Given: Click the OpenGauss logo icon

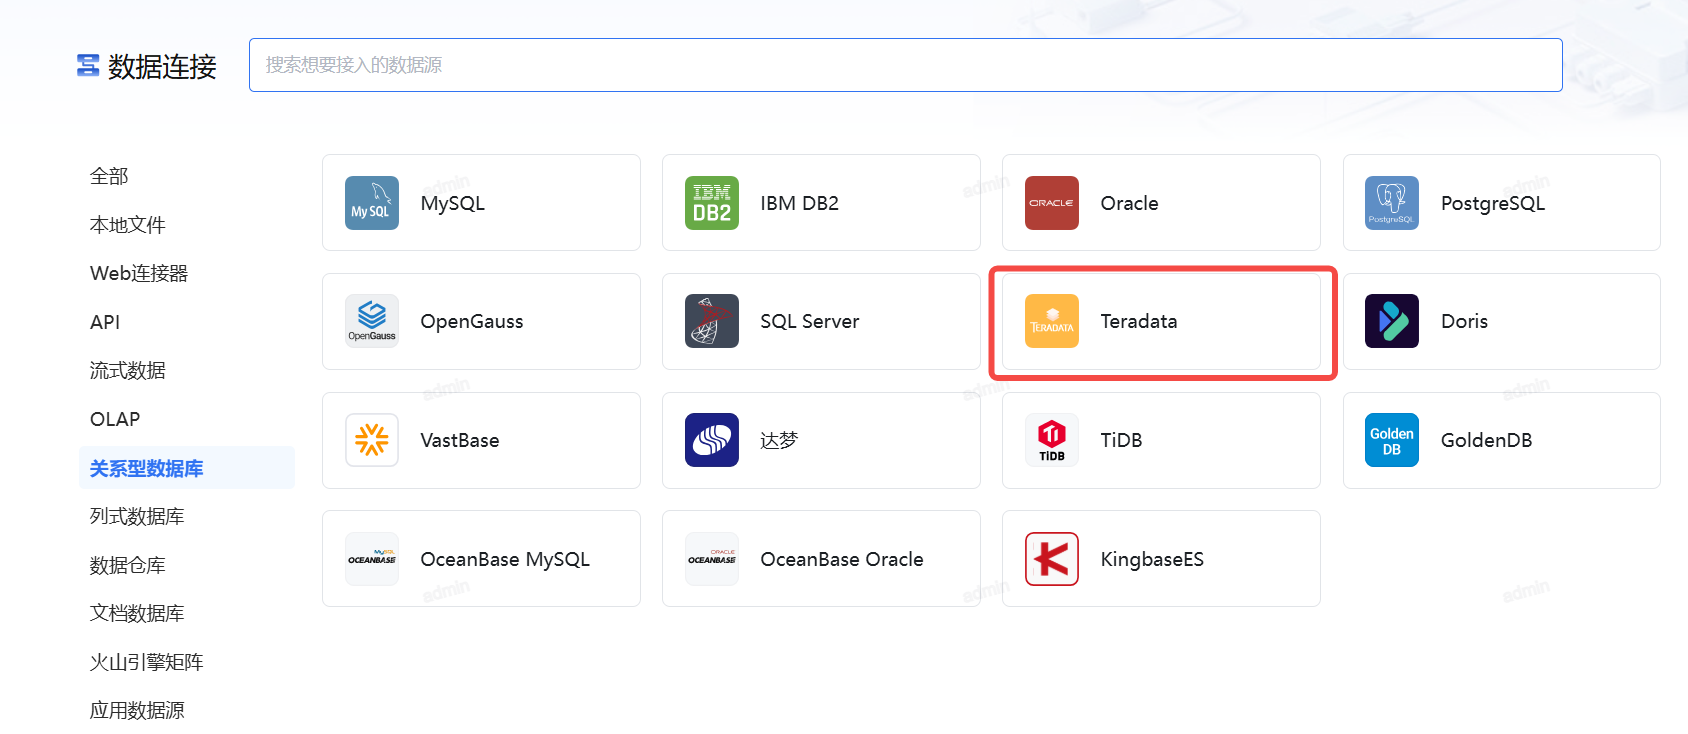Looking at the screenshot, I should pyautogui.click(x=372, y=321).
